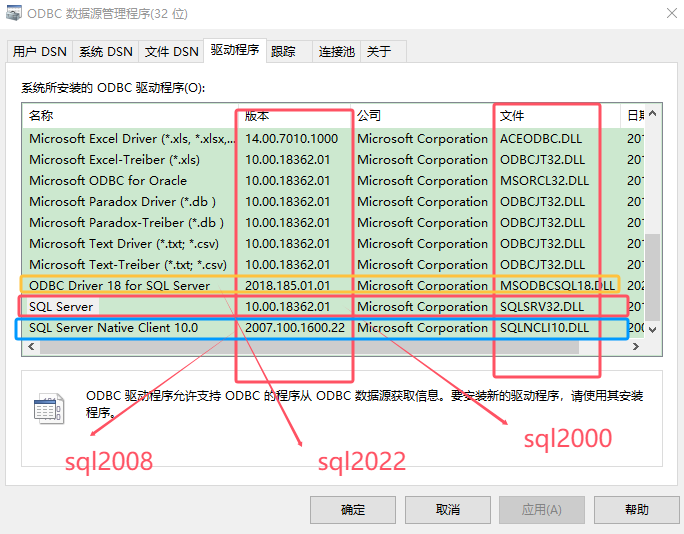Click the SQLSRV32.DLL file cell

(542, 306)
